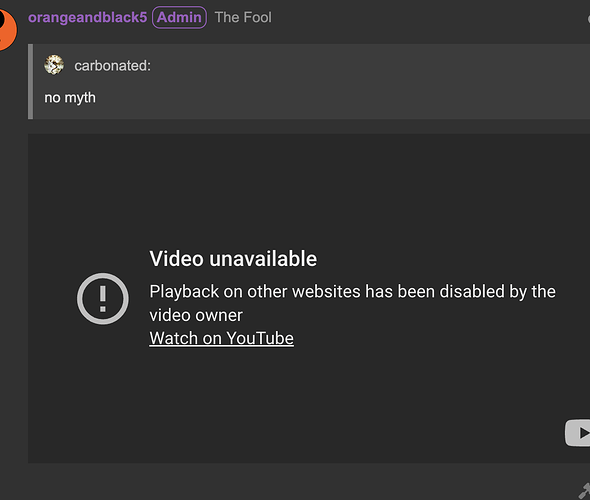This screenshot has width=590, height=500.
Task: Open the carbonated: quote header
Action: [x=112, y=65]
